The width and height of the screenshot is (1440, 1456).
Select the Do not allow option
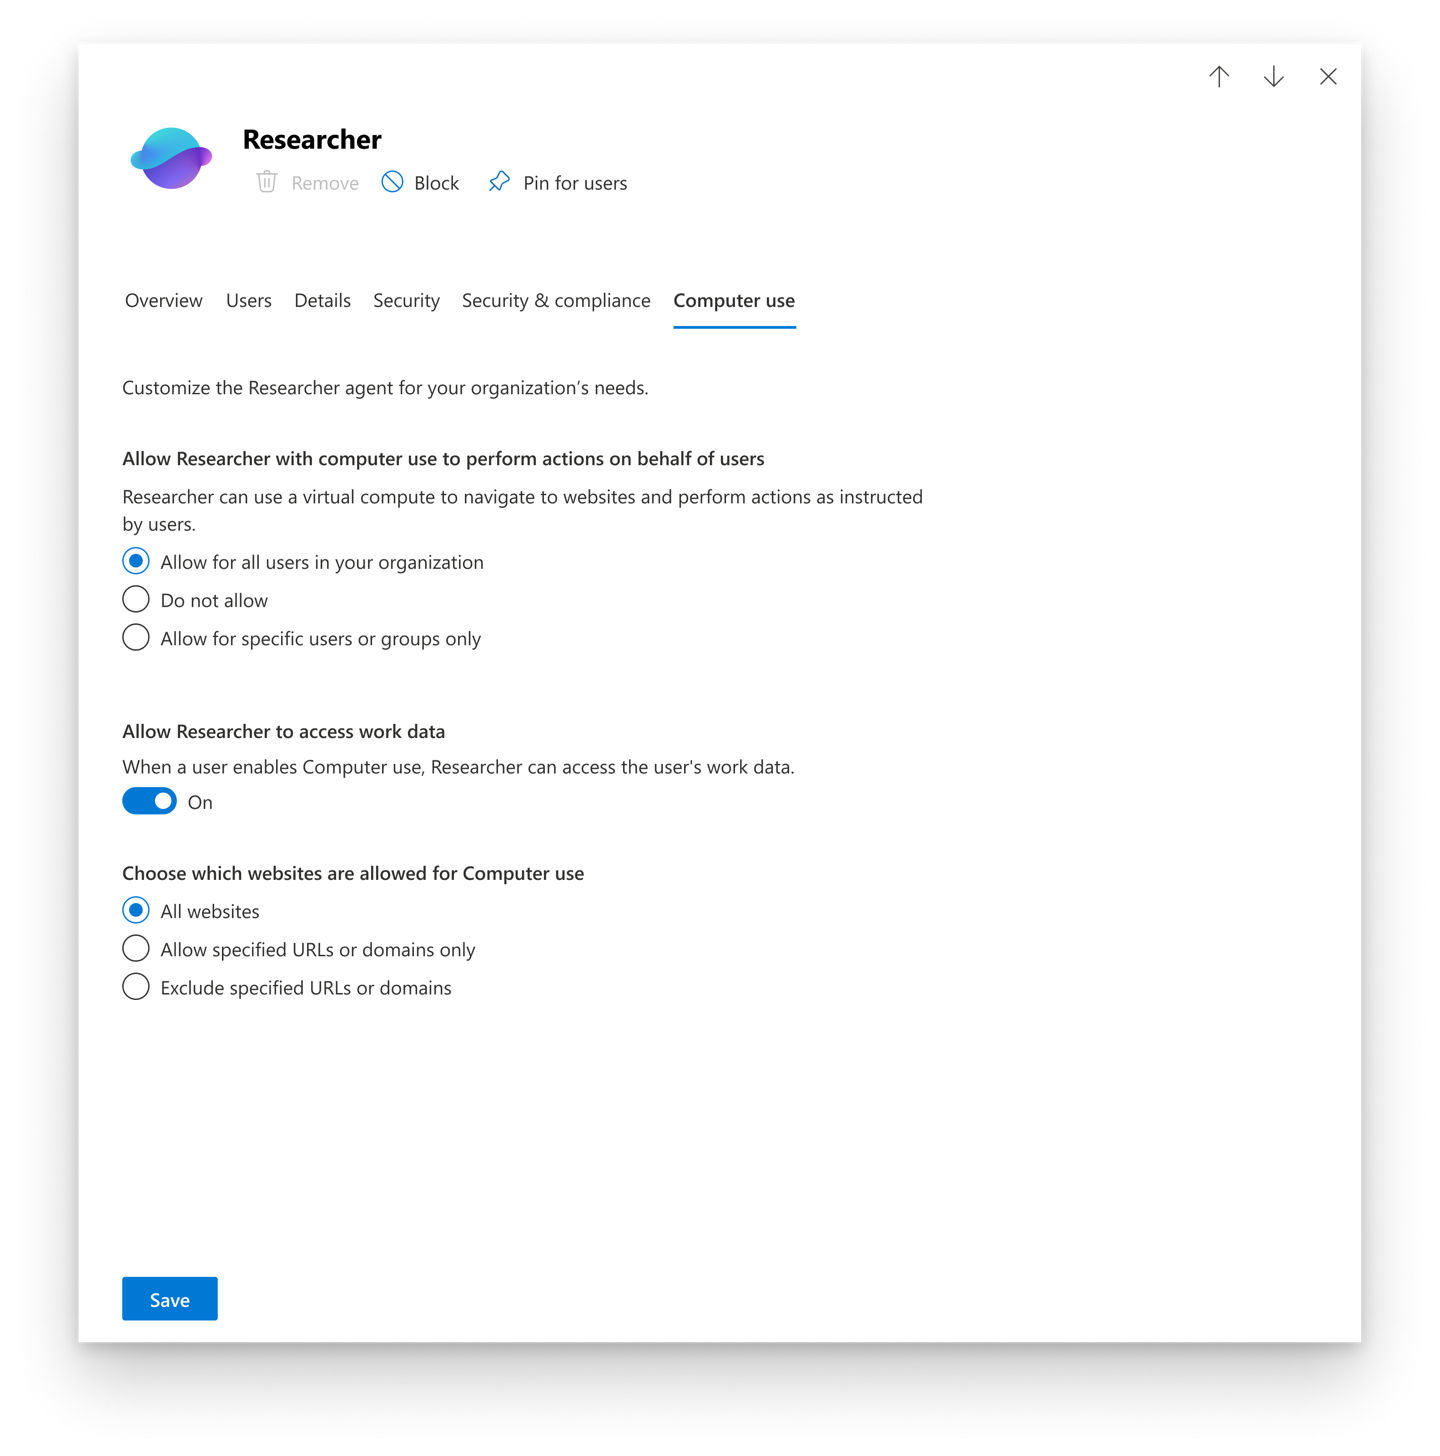[136, 600]
